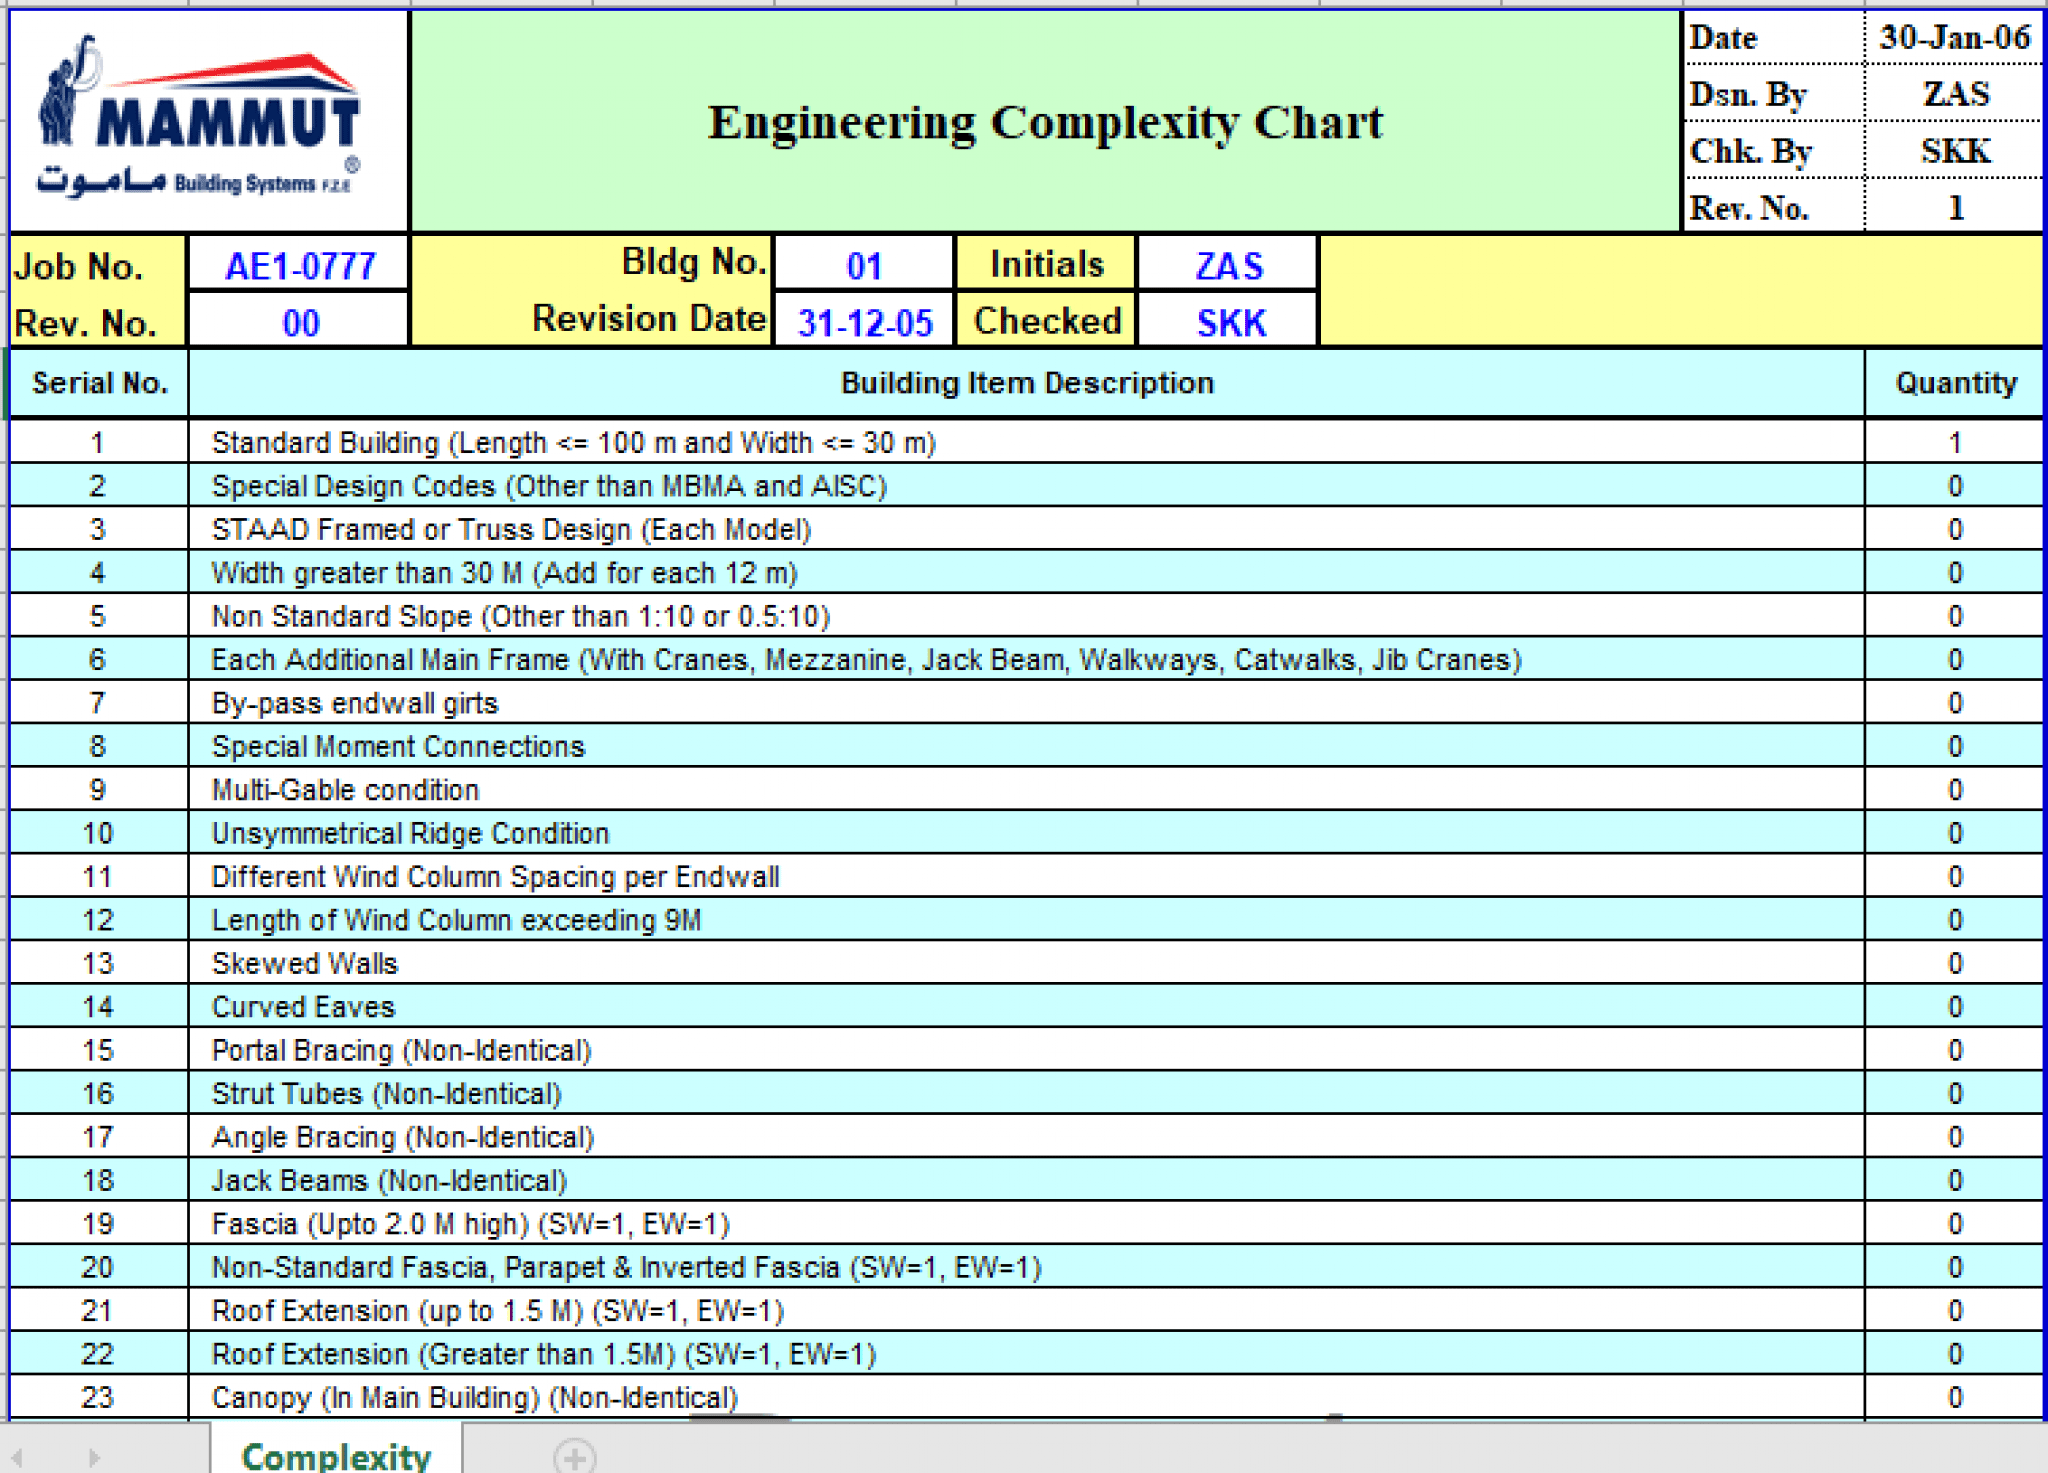Click the Mammut Building Systems logo
The width and height of the screenshot is (2048, 1473).
pos(200,119)
